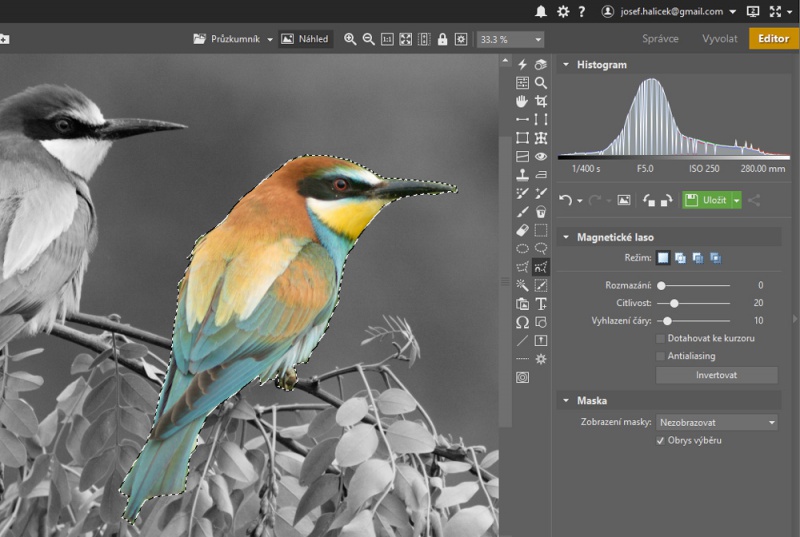The image size is (800, 537).
Task: Toggle fullscreen mode icon
Action: [x=775, y=11]
